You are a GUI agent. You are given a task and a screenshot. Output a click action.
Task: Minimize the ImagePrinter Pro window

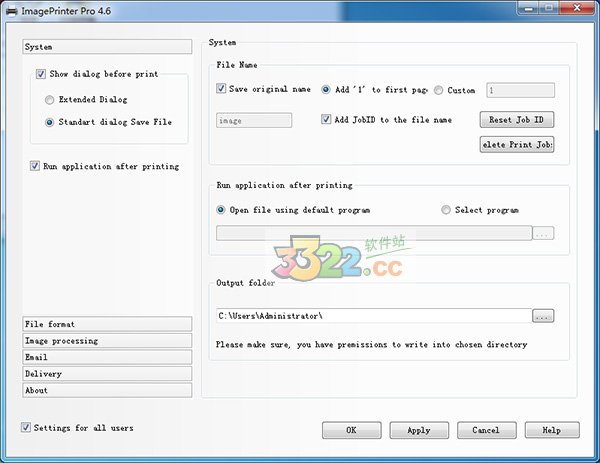click(529, 8)
